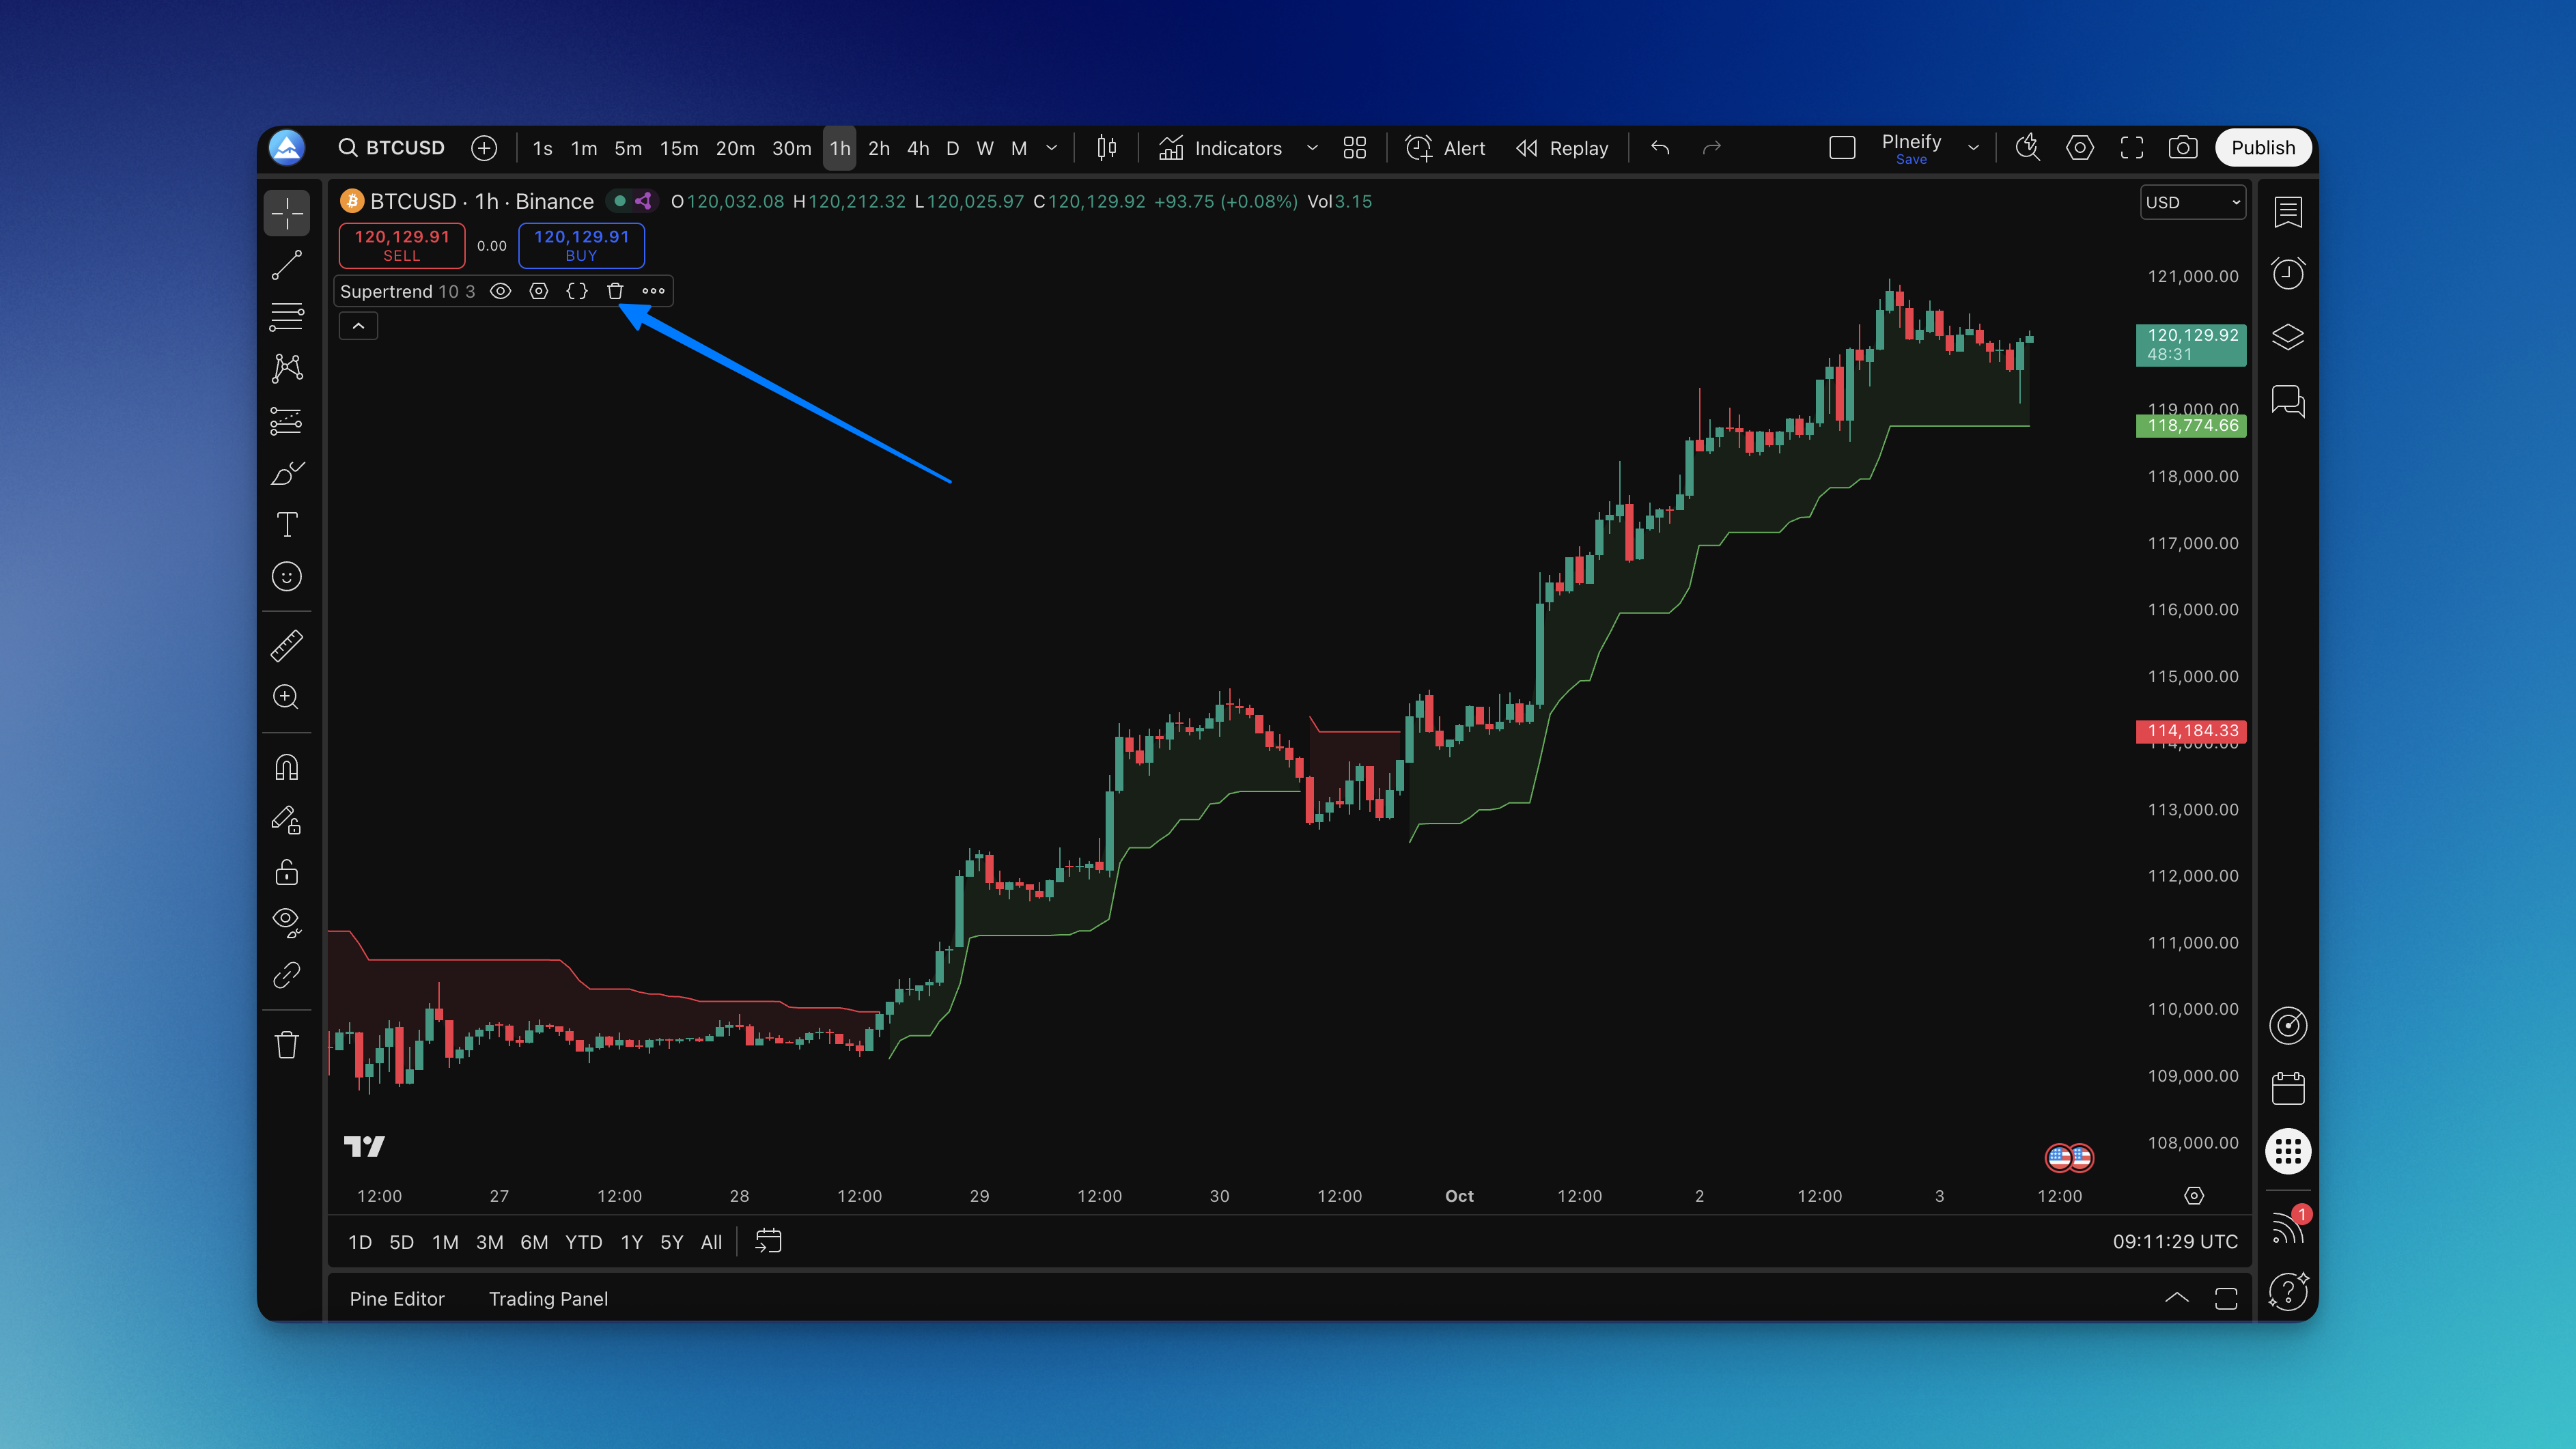Select the Text tool in left toolbar

(x=287, y=525)
